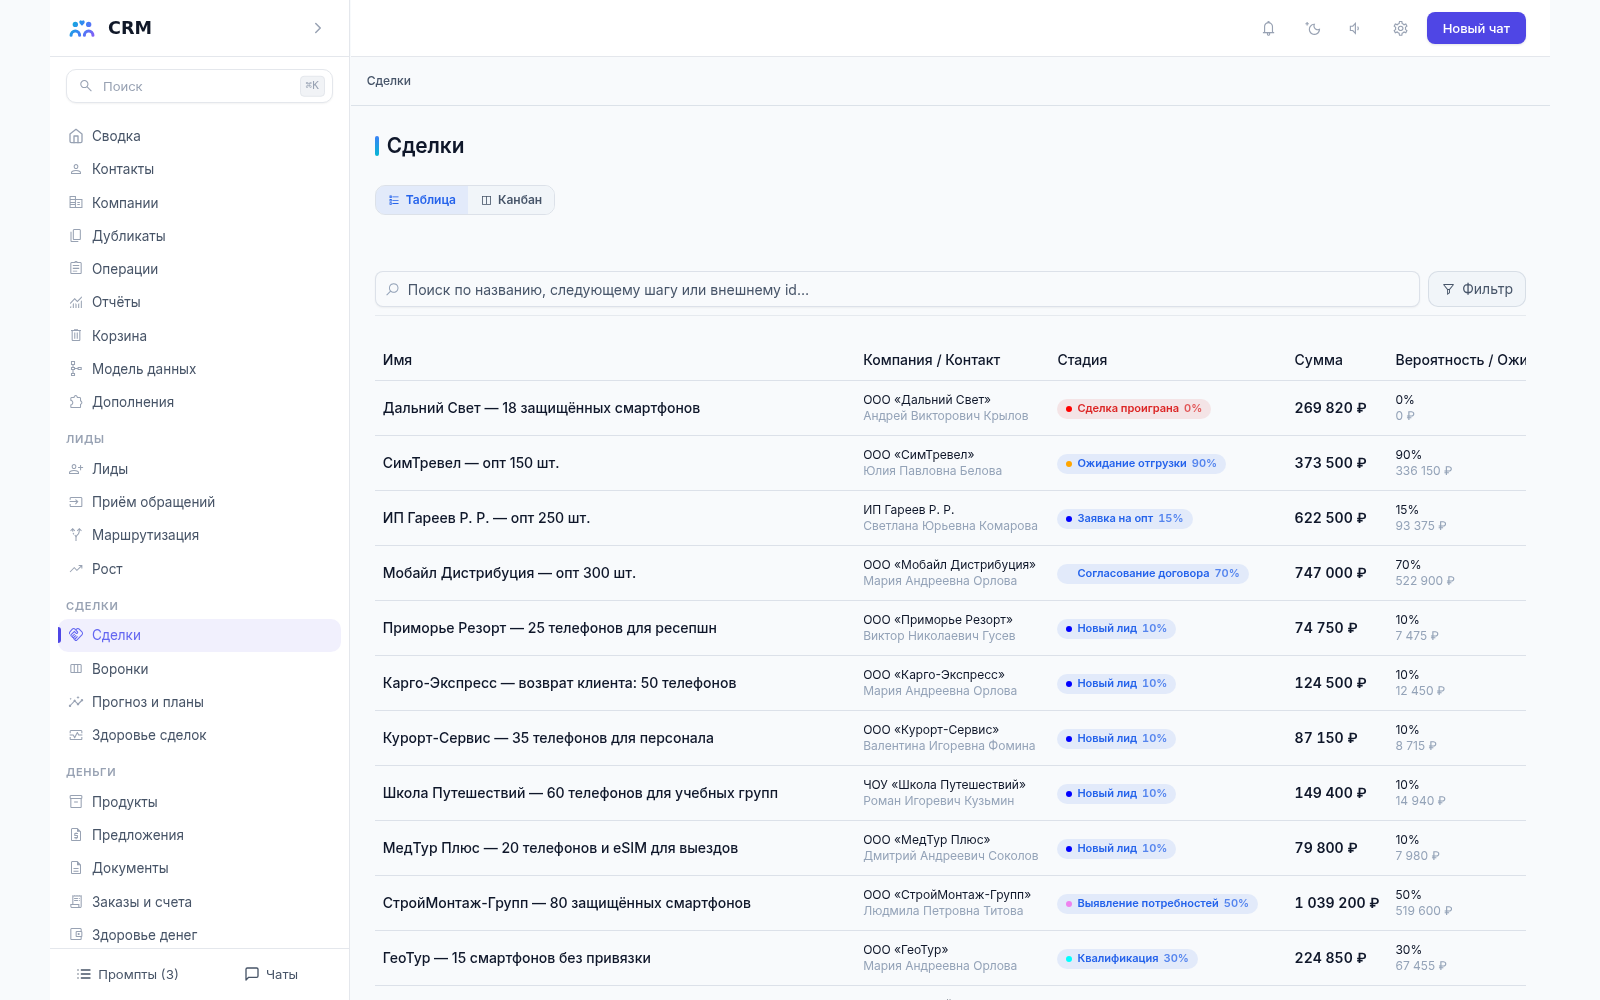This screenshot has height=1000, width=1600.
Task: Open Воронки in the sidebar
Action: [199, 669]
